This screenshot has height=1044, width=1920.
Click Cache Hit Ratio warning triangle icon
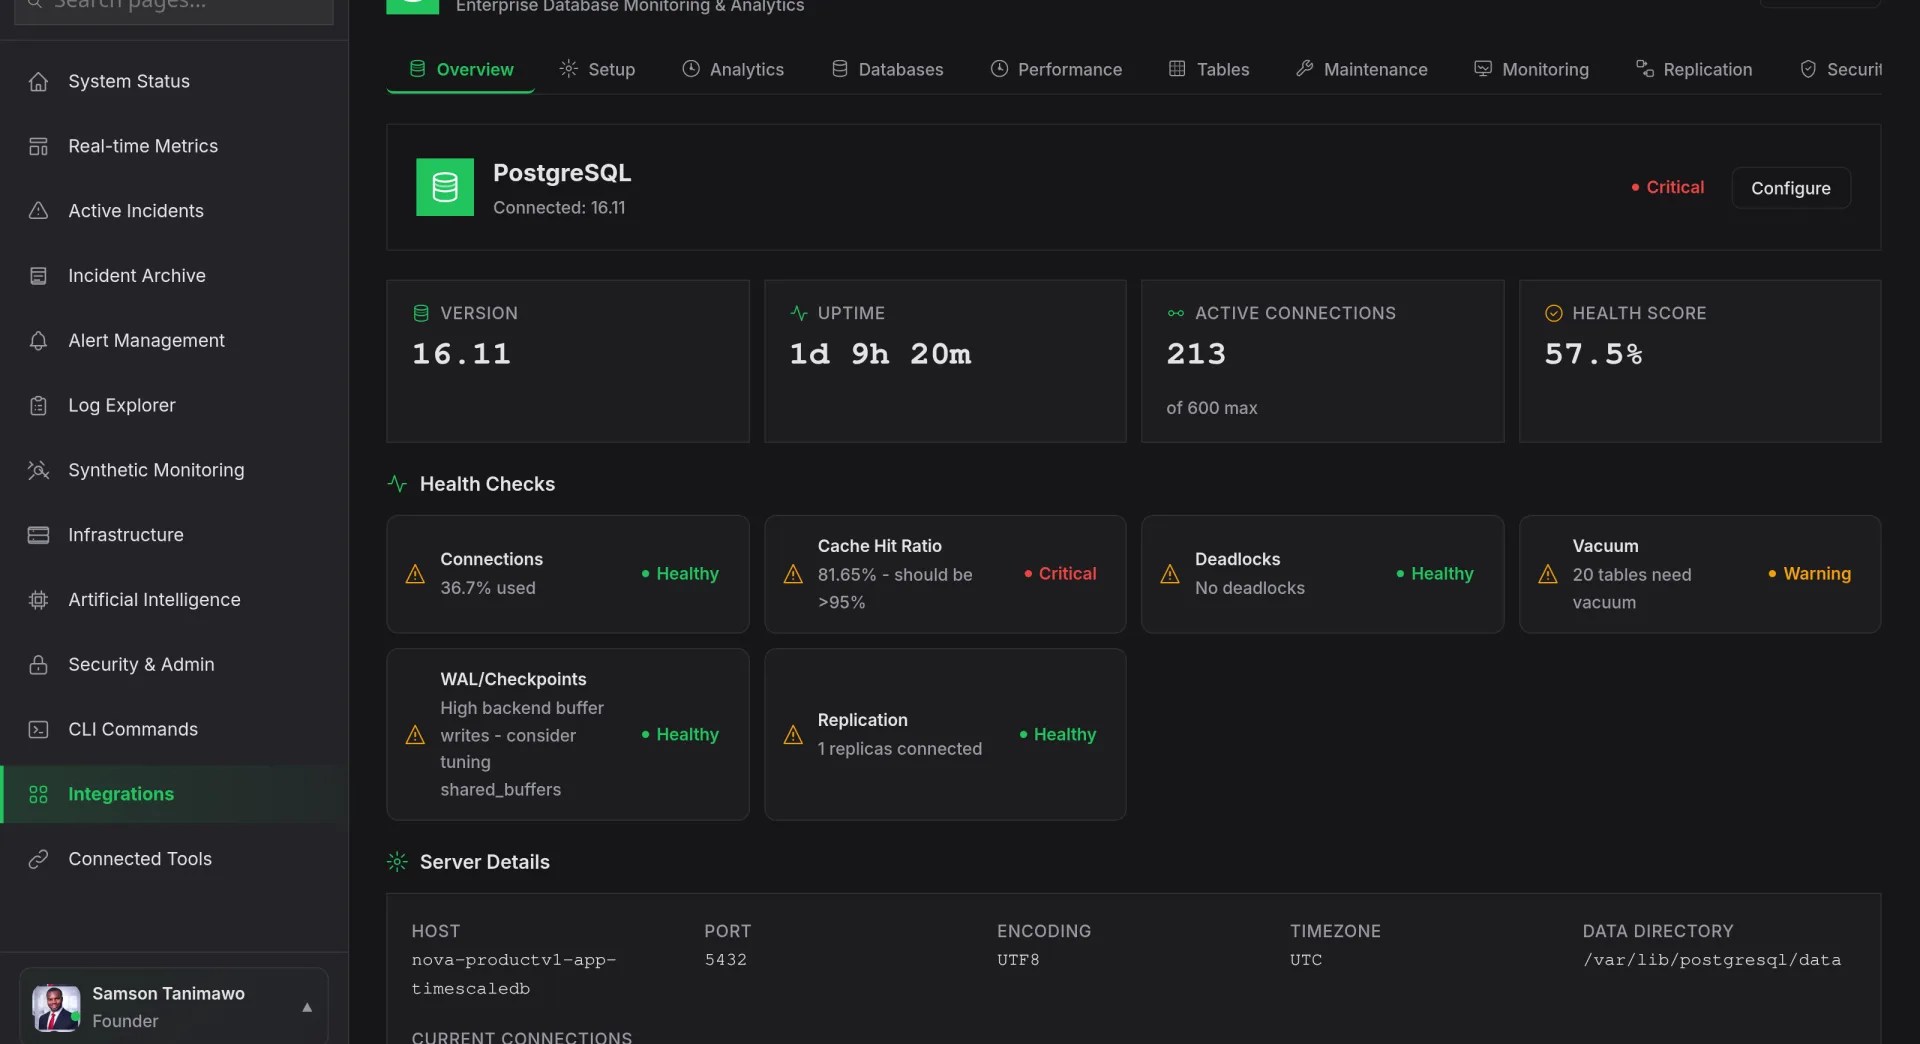point(793,574)
